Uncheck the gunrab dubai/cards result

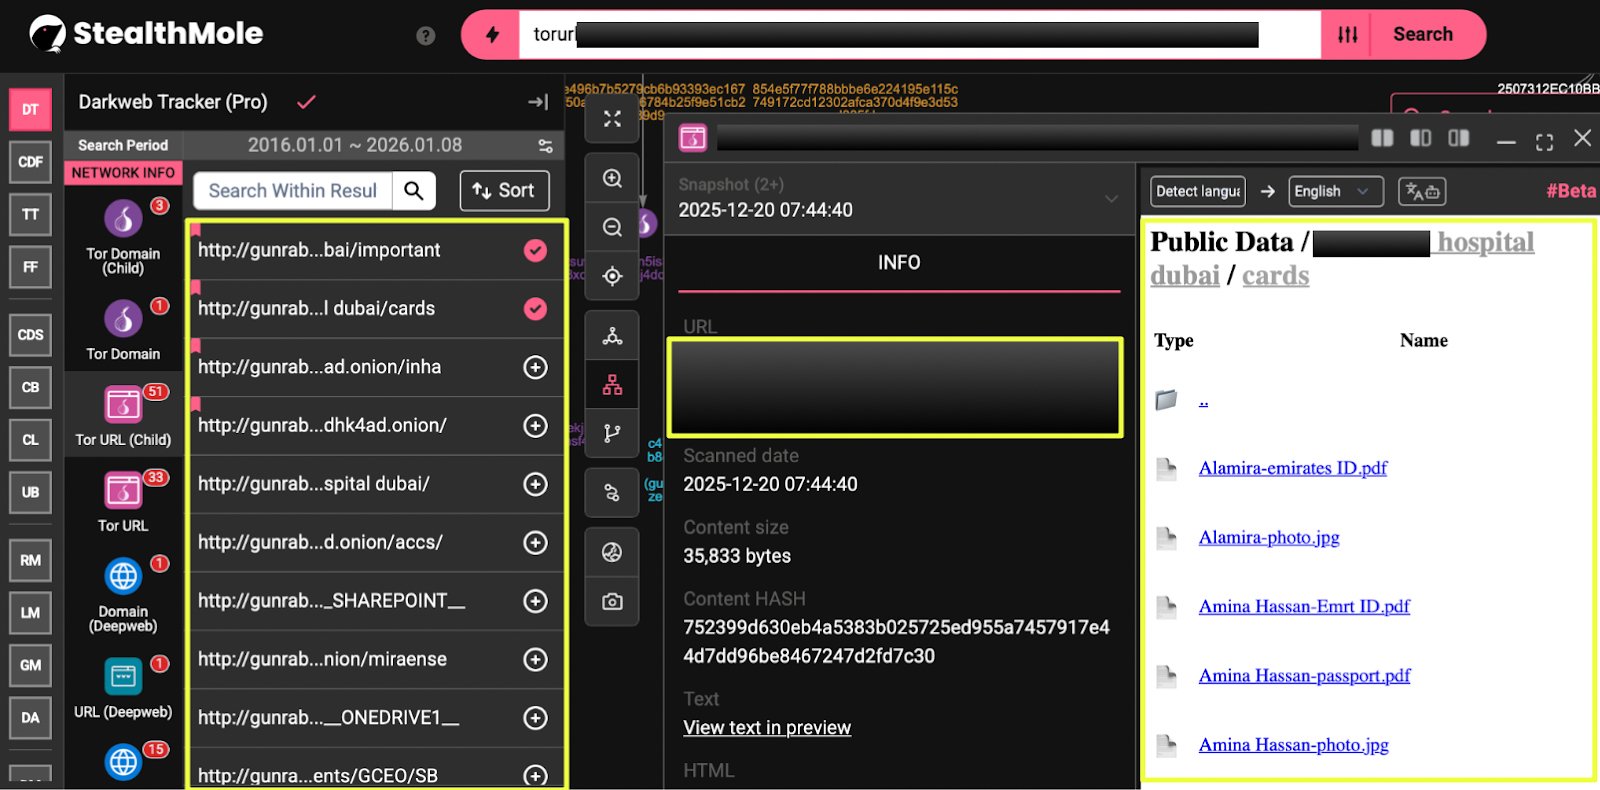click(536, 309)
